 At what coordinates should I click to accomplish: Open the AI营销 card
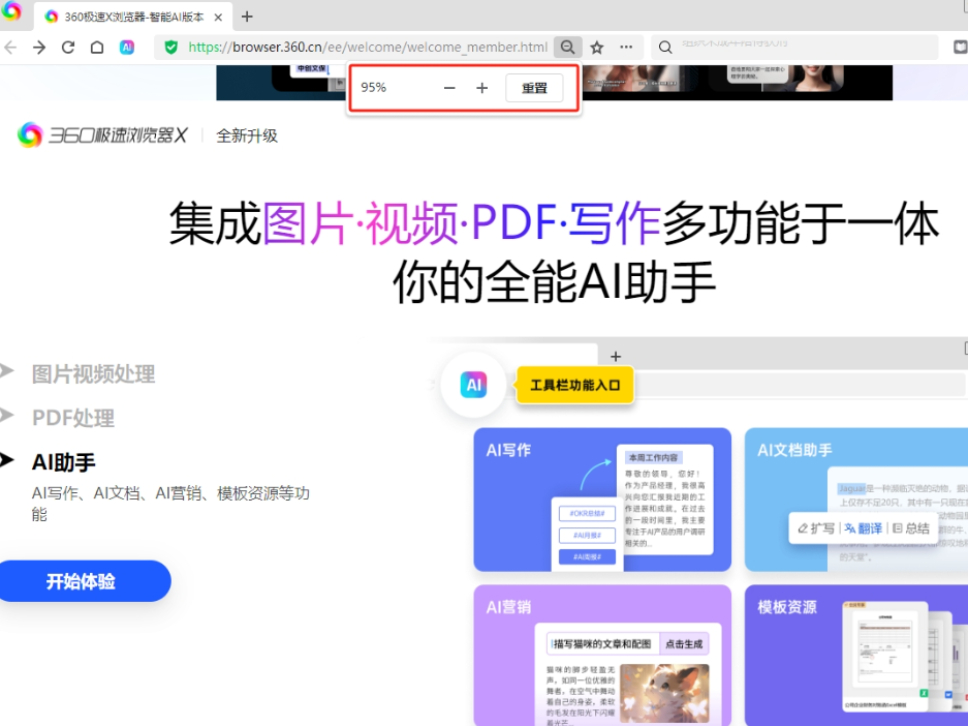point(603,656)
